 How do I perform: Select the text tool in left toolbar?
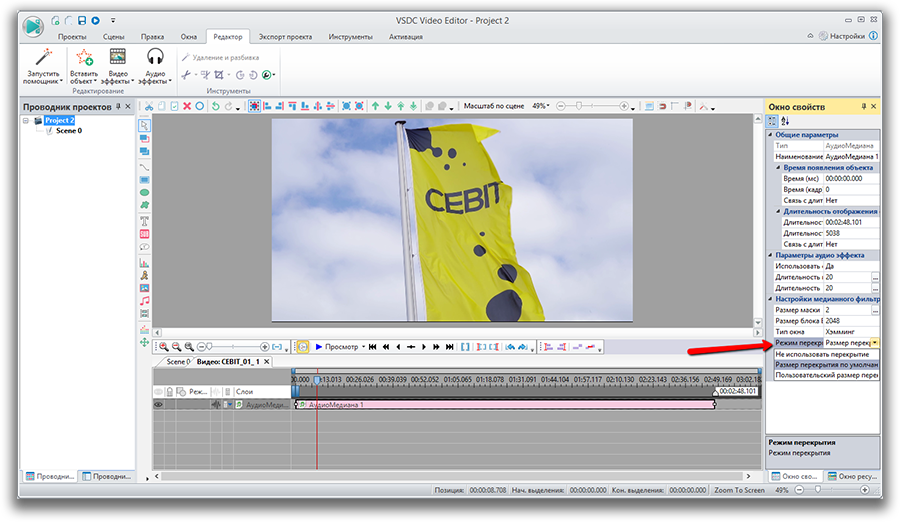144,220
